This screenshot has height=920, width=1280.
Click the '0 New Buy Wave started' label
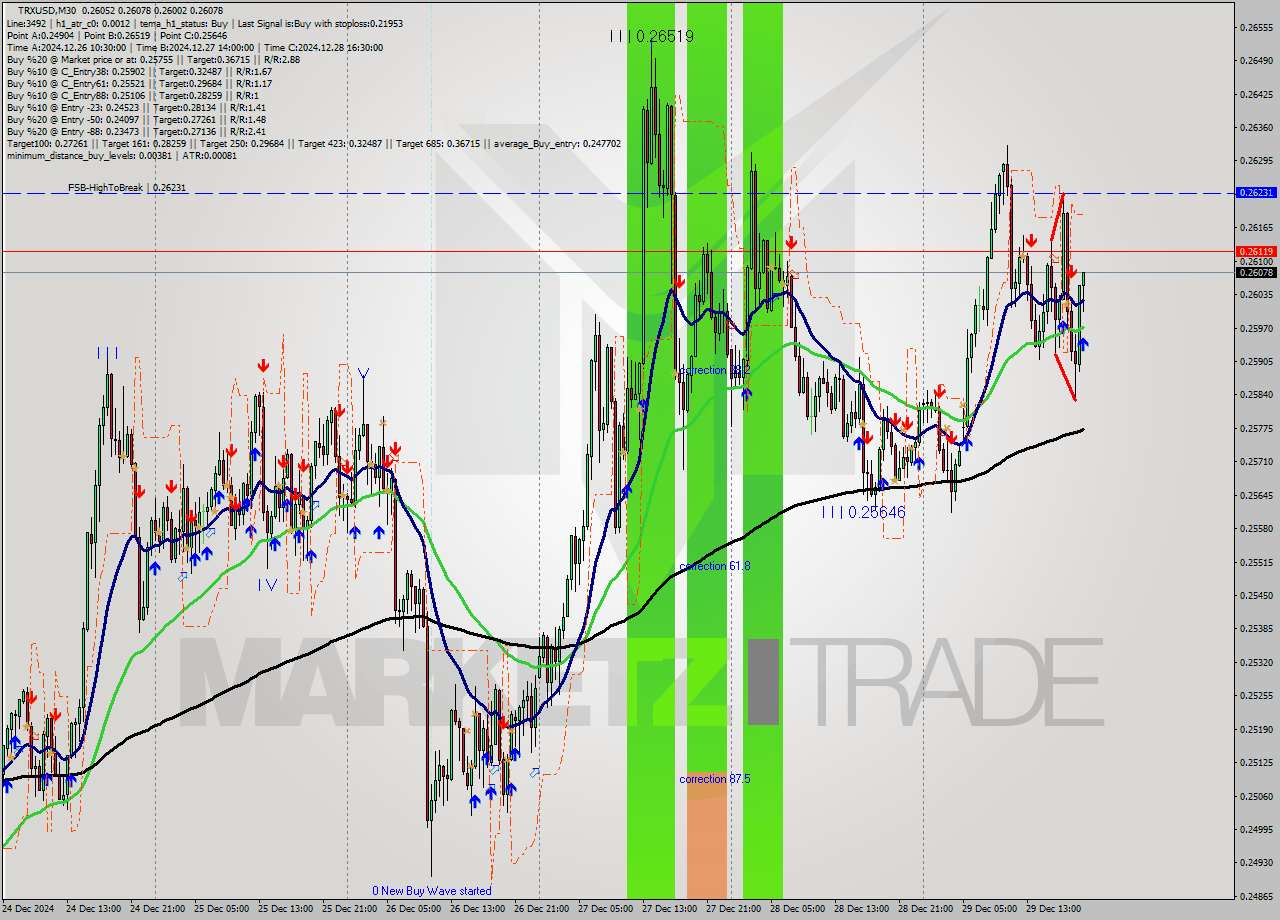tap(431, 891)
